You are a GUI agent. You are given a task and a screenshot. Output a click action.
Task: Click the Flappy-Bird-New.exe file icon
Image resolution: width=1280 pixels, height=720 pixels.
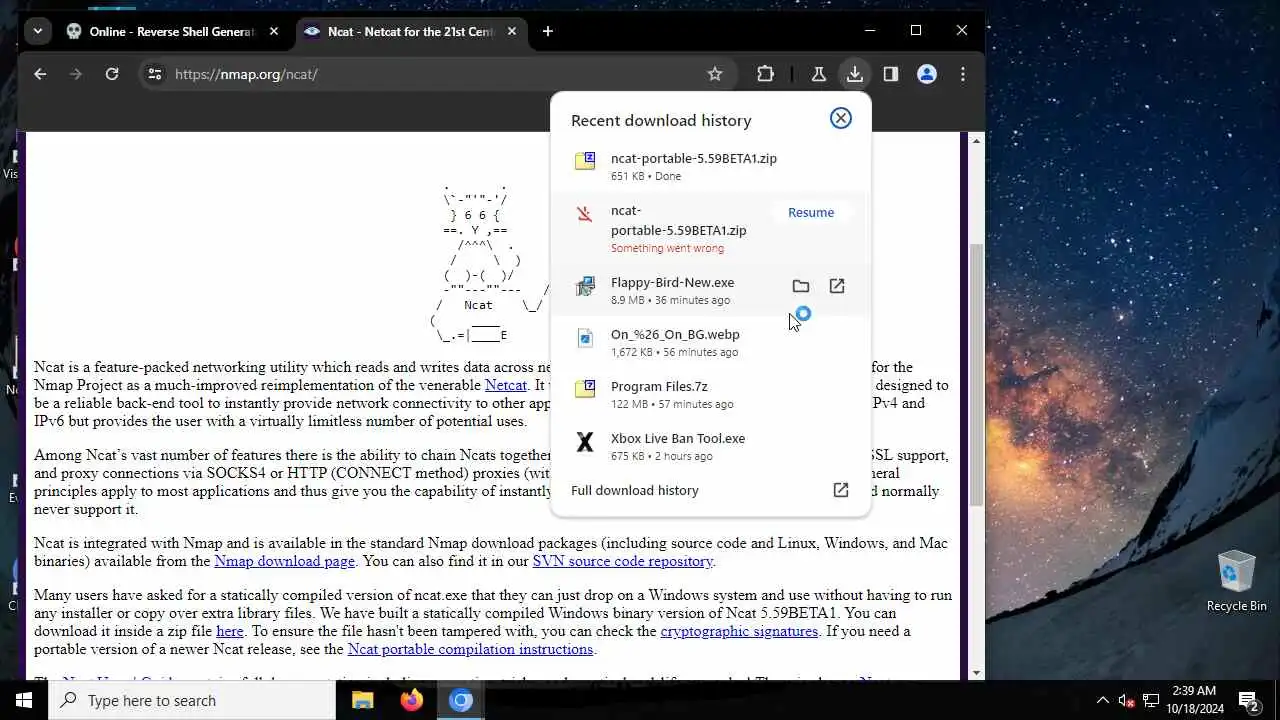click(x=585, y=286)
